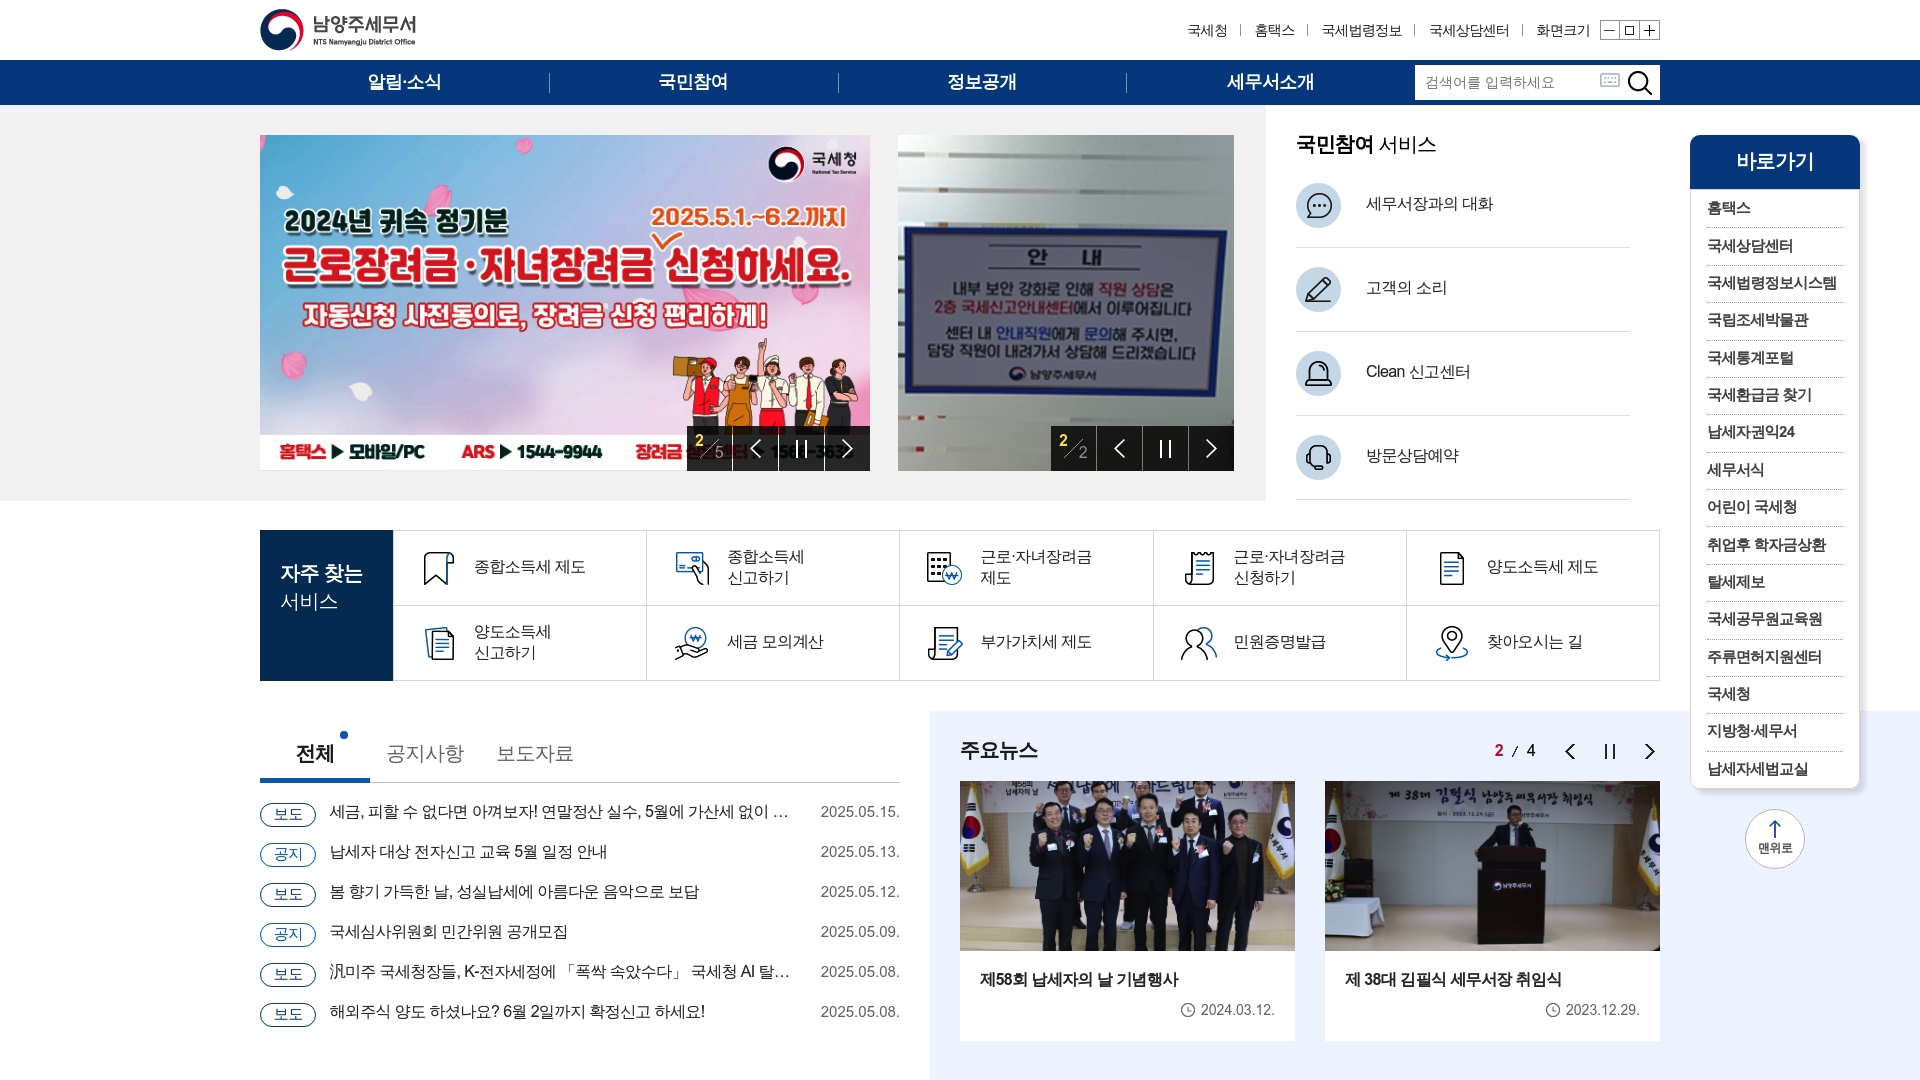Increase screen size with the plus button
1920x1080 pixels.
click(1649, 30)
